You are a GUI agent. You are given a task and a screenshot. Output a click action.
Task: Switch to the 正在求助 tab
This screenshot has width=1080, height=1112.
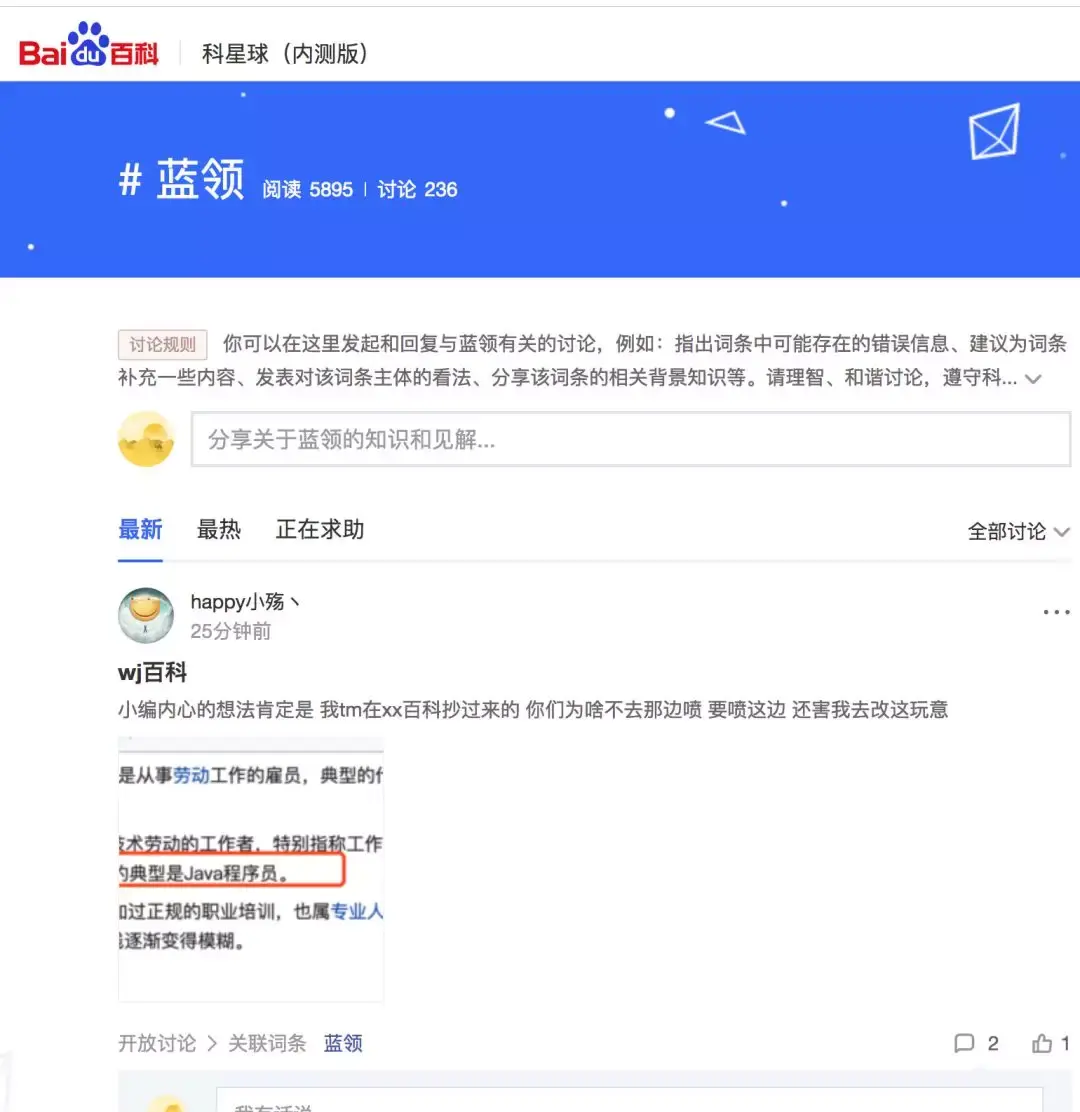tap(320, 529)
